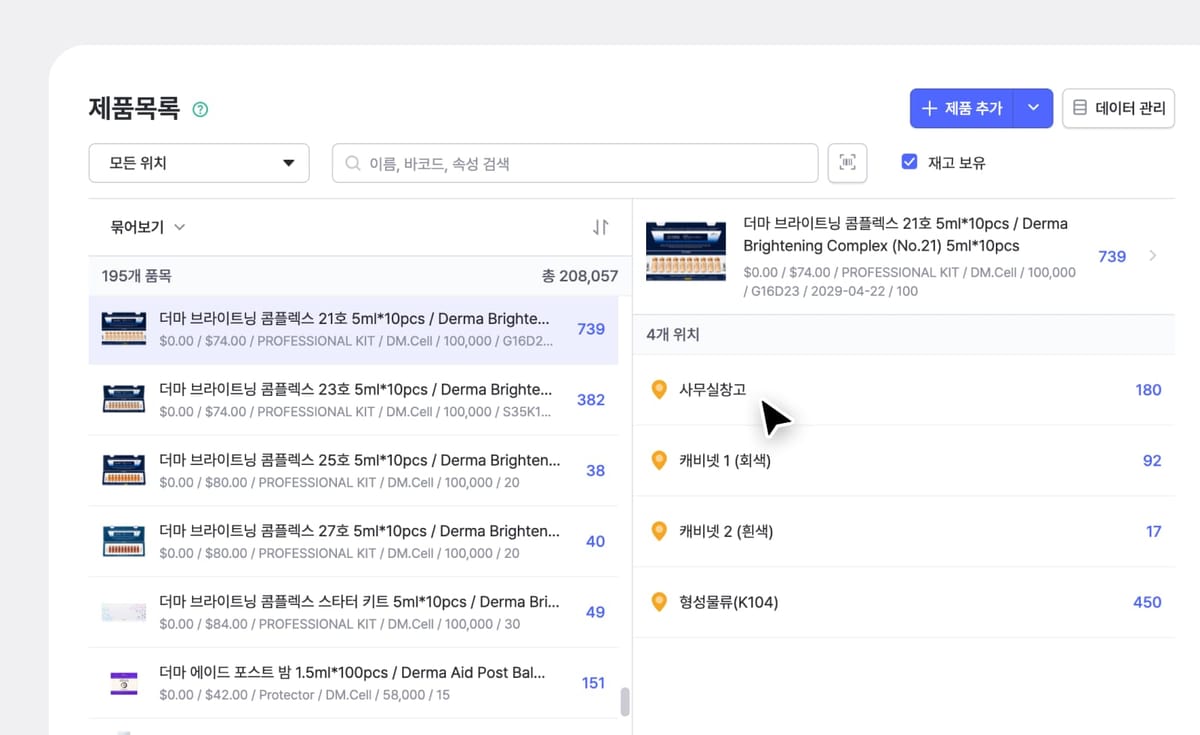Open dropdown arrow beside 제품 추가
Viewport: 1200px width, 735px height.
click(1034, 108)
